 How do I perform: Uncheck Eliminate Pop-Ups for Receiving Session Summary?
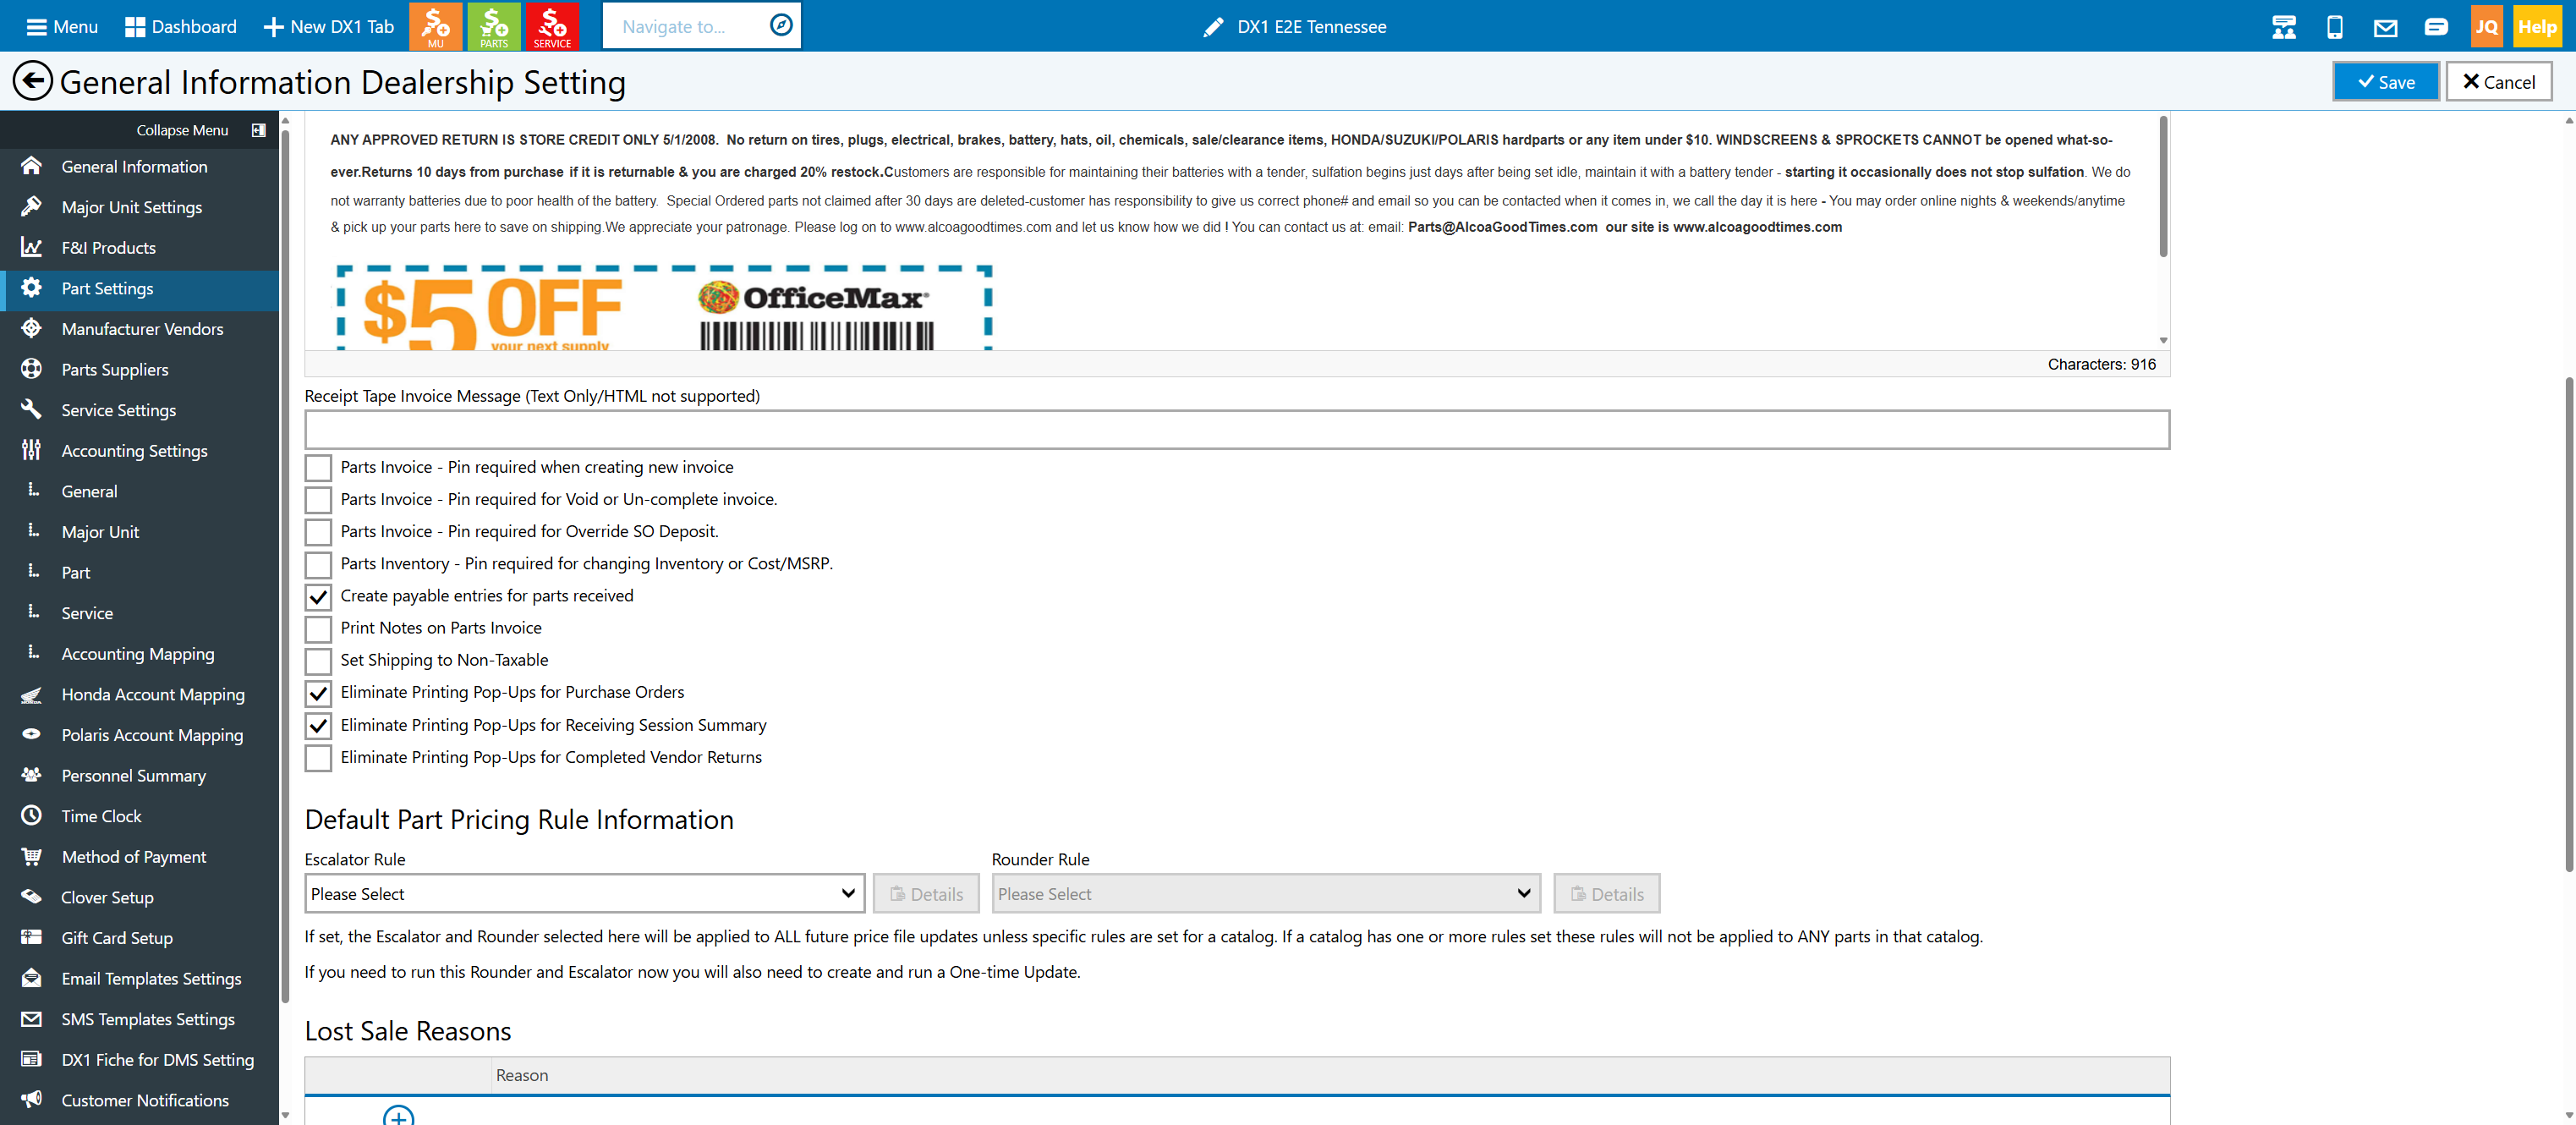coord(318,725)
